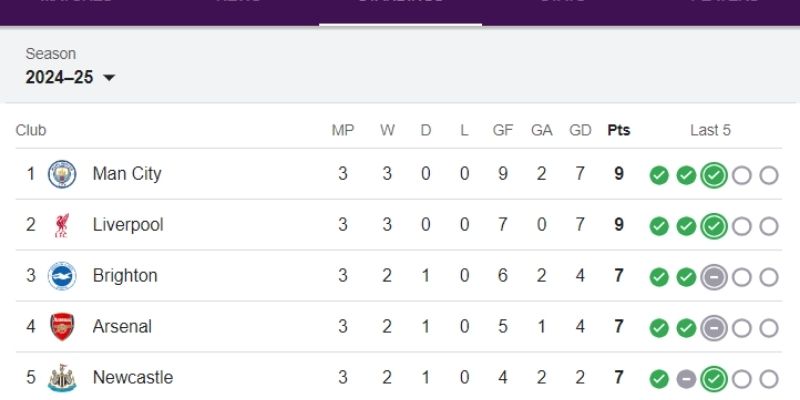Open the Man City team name
Image resolution: width=800 pixels, height=400 pixels.
click(x=126, y=174)
